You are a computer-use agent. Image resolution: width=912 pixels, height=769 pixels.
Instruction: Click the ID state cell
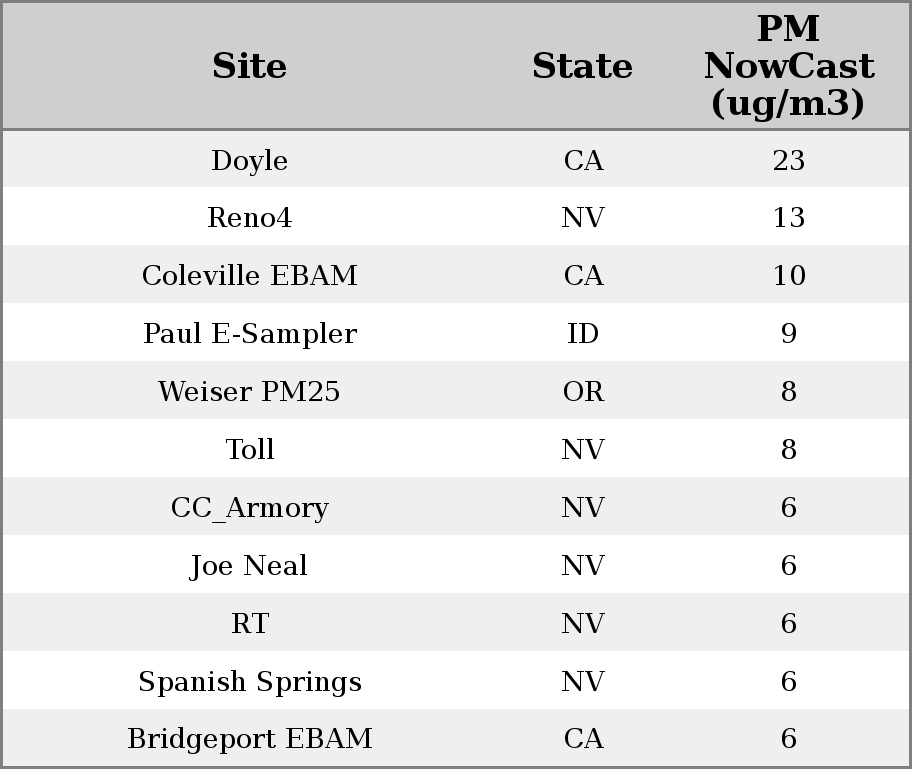(x=583, y=334)
